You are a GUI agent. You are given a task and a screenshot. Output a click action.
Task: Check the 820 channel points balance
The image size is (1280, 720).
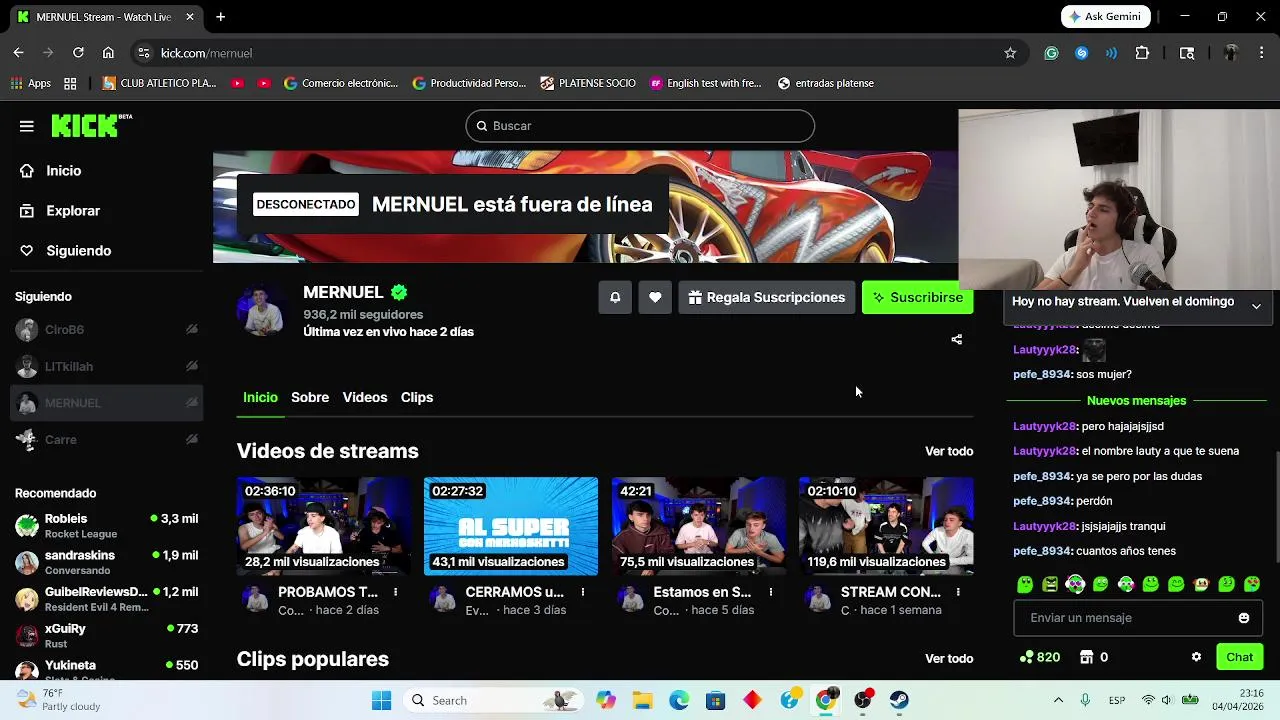[x=1039, y=657]
